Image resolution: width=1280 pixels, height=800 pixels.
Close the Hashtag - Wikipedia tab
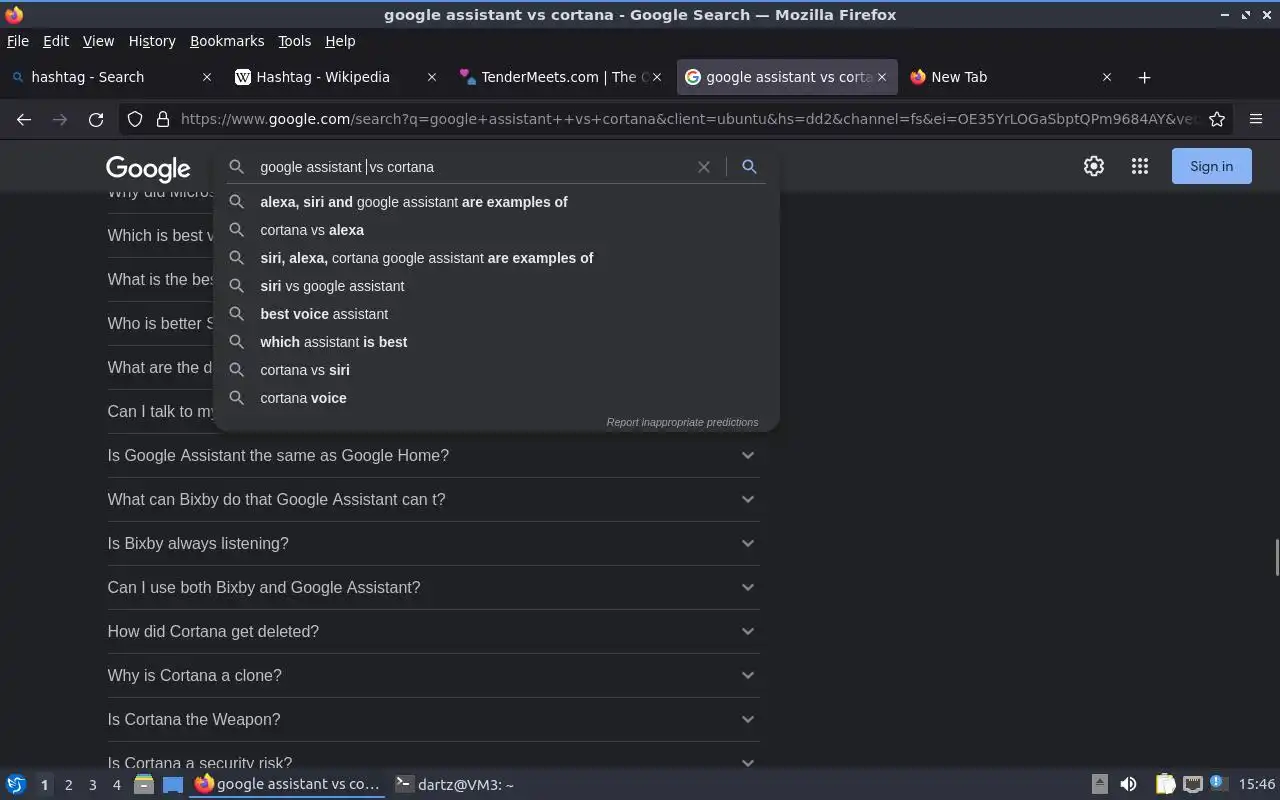(432, 77)
